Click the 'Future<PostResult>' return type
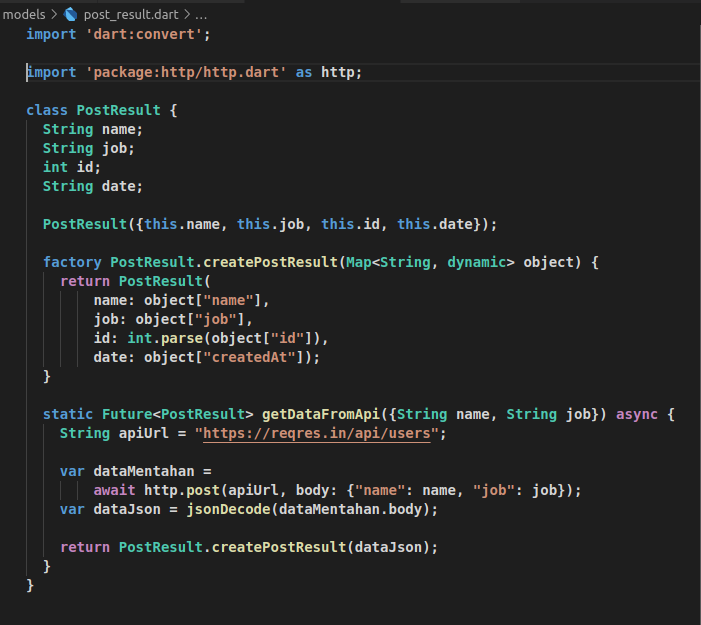701x625 pixels. (177, 414)
